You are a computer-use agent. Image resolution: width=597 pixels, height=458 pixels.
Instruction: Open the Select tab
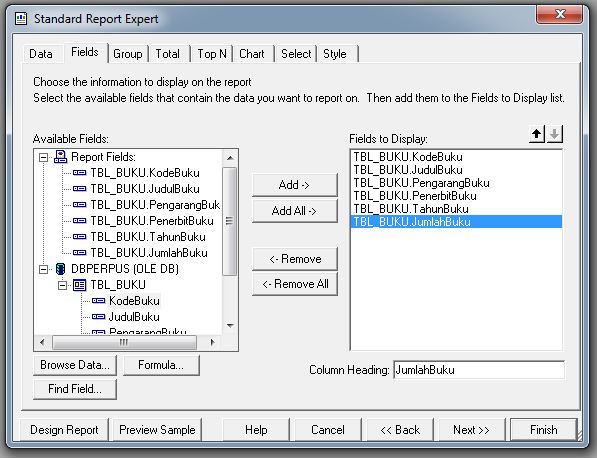296,54
